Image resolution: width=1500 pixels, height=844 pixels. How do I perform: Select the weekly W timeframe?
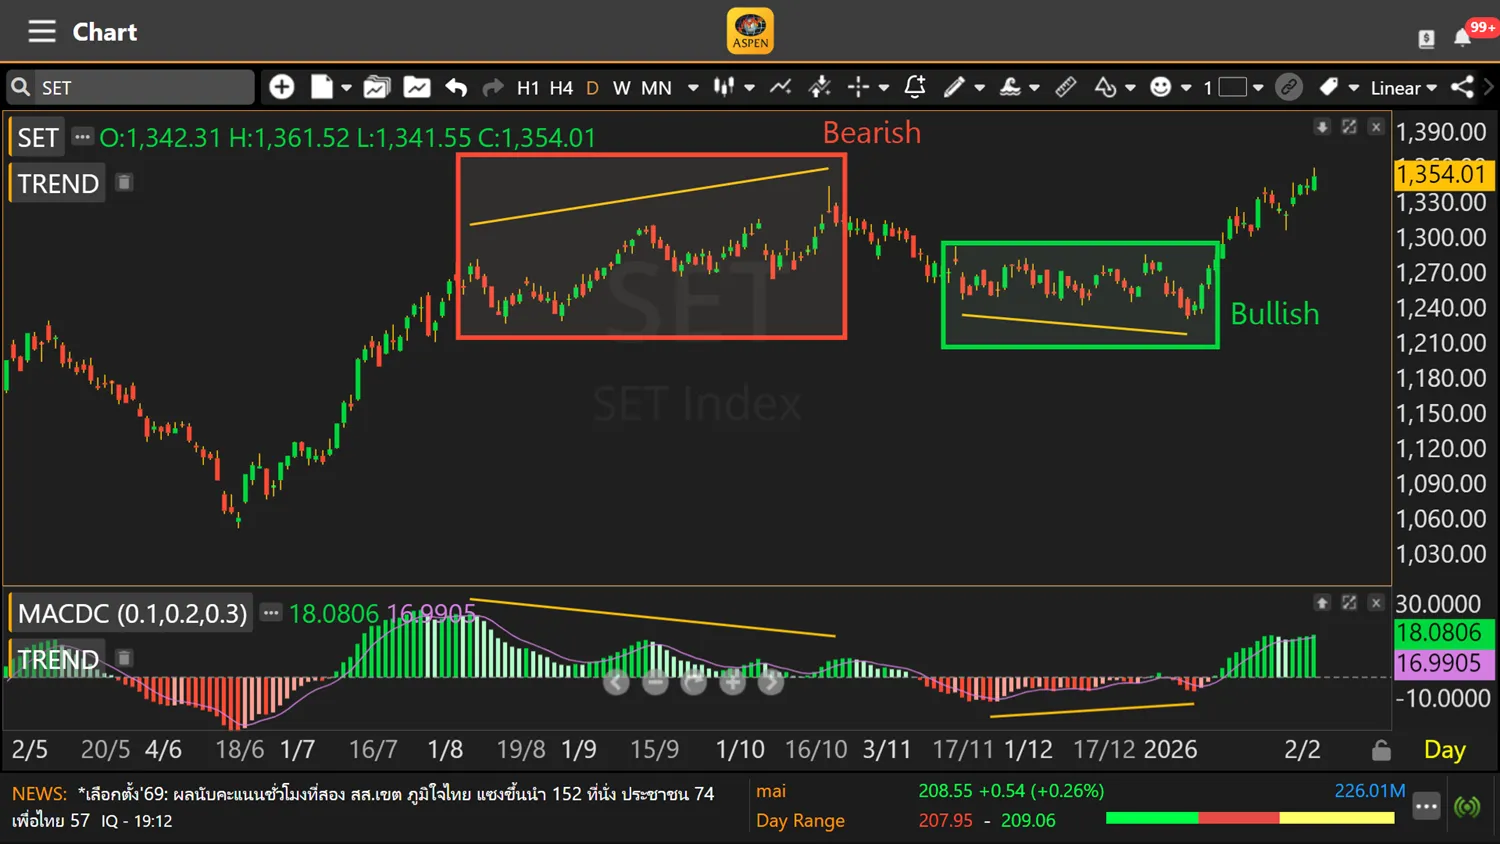pyautogui.click(x=621, y=88)
